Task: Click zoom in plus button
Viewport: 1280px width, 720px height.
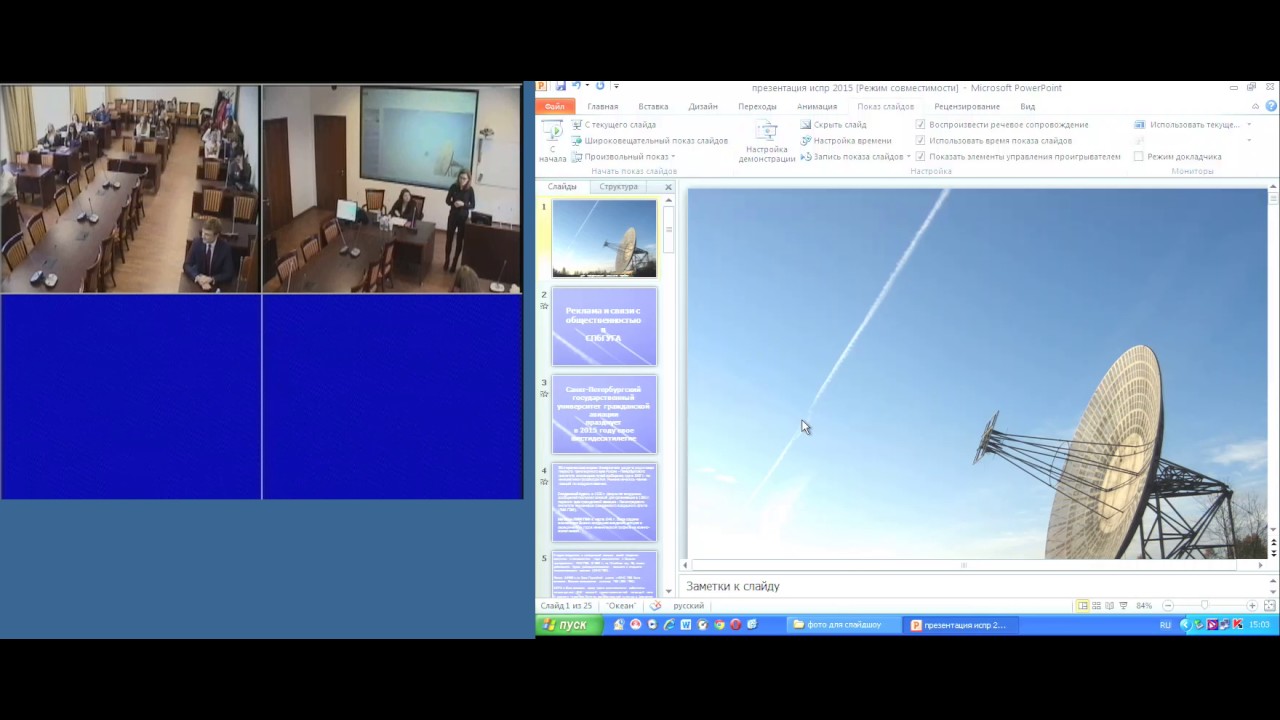Action: 1252,606
